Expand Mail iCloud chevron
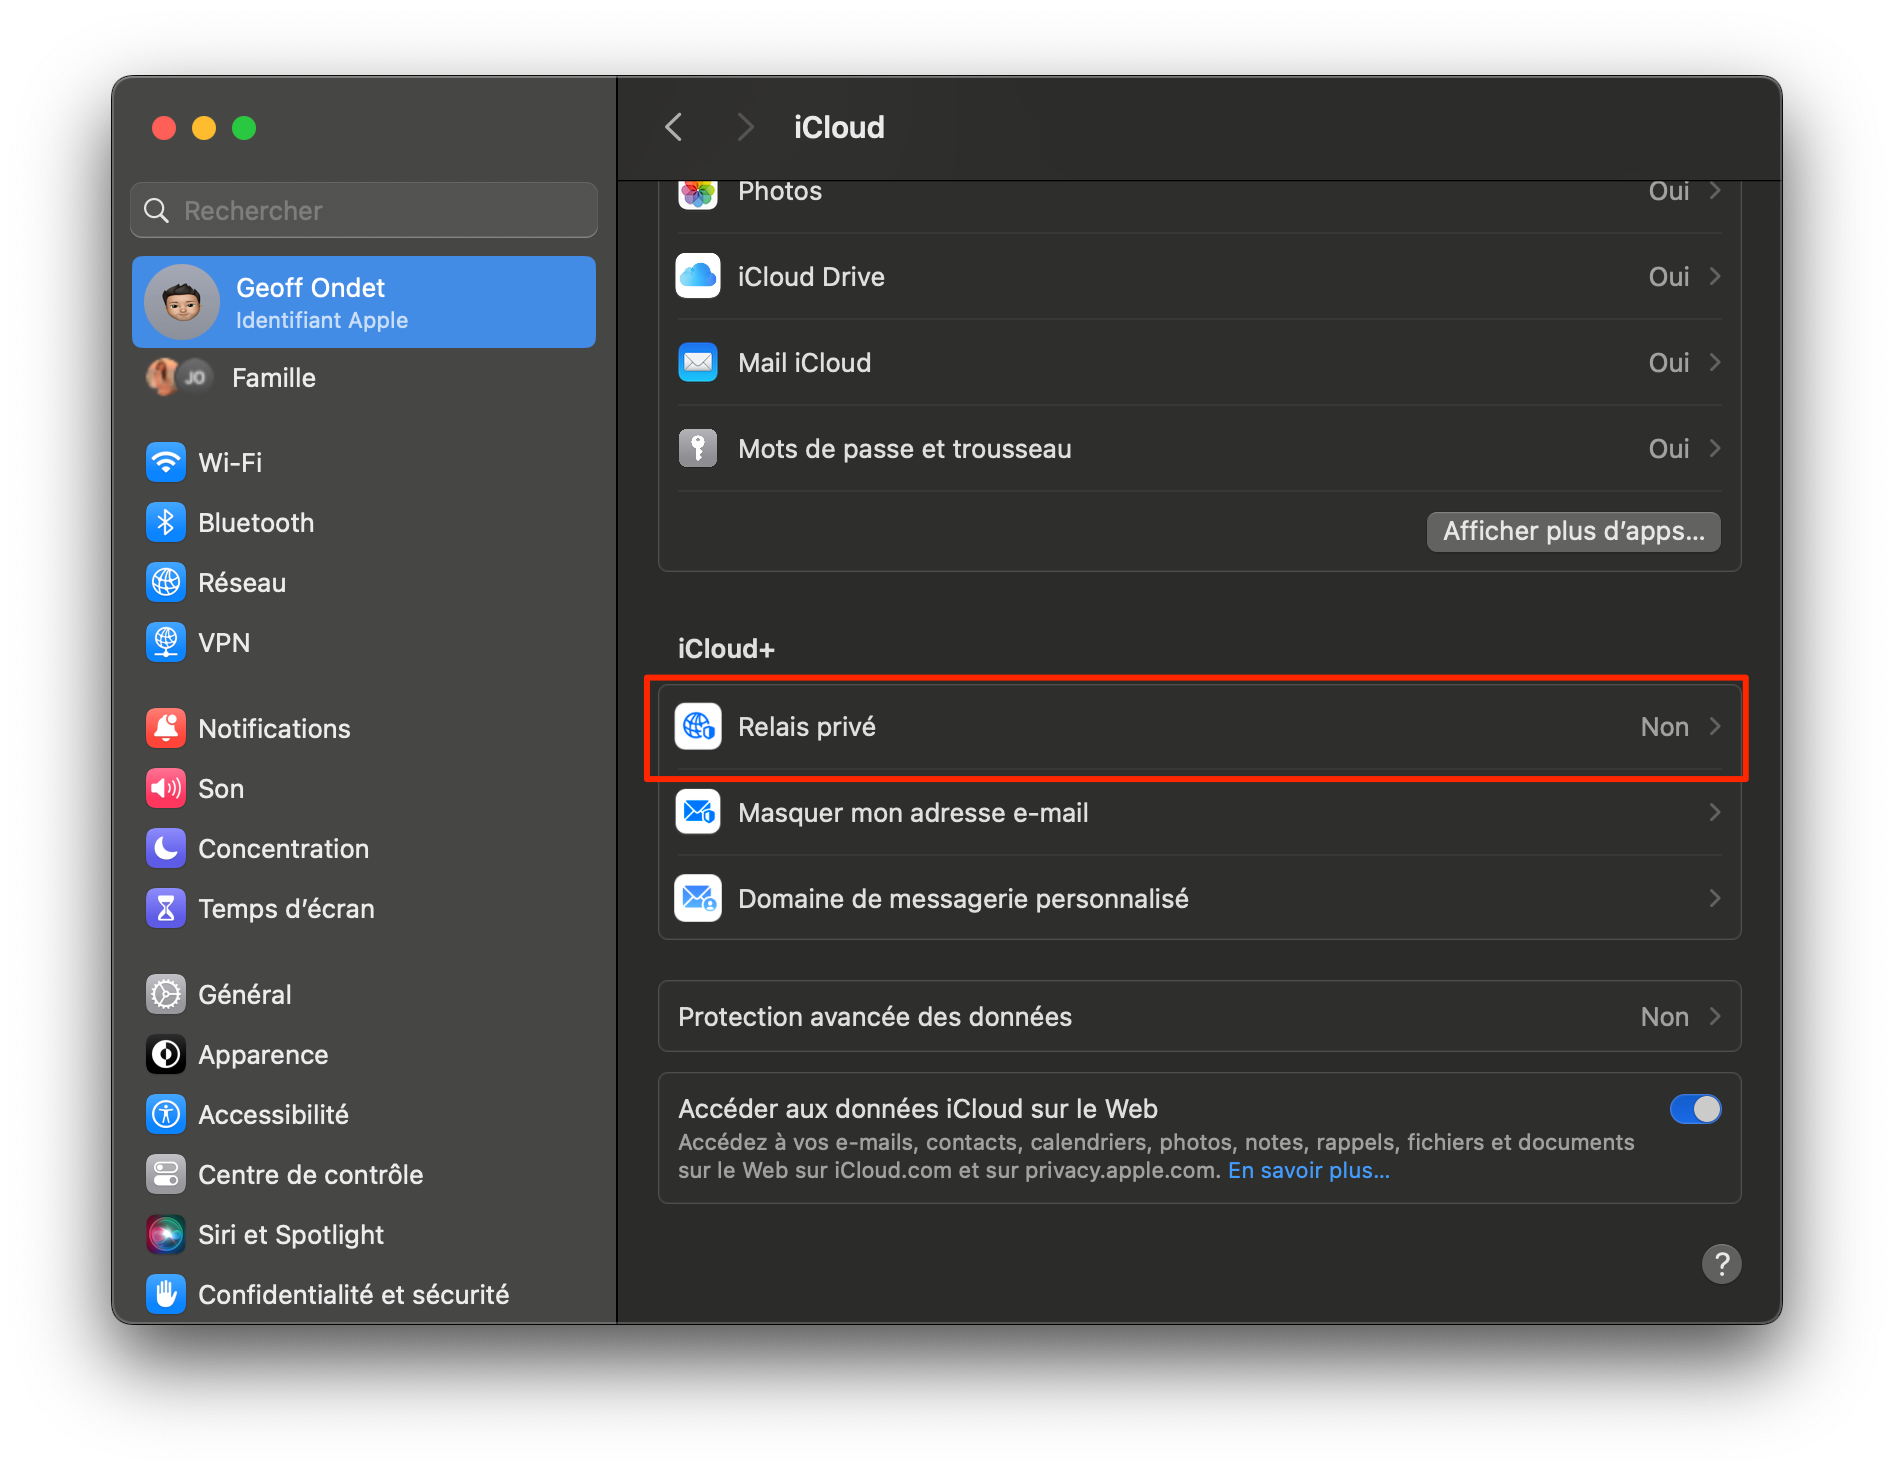The width and height of the screenshot is (1894, 1472). pyautogui.click(x=1715, y=362)
